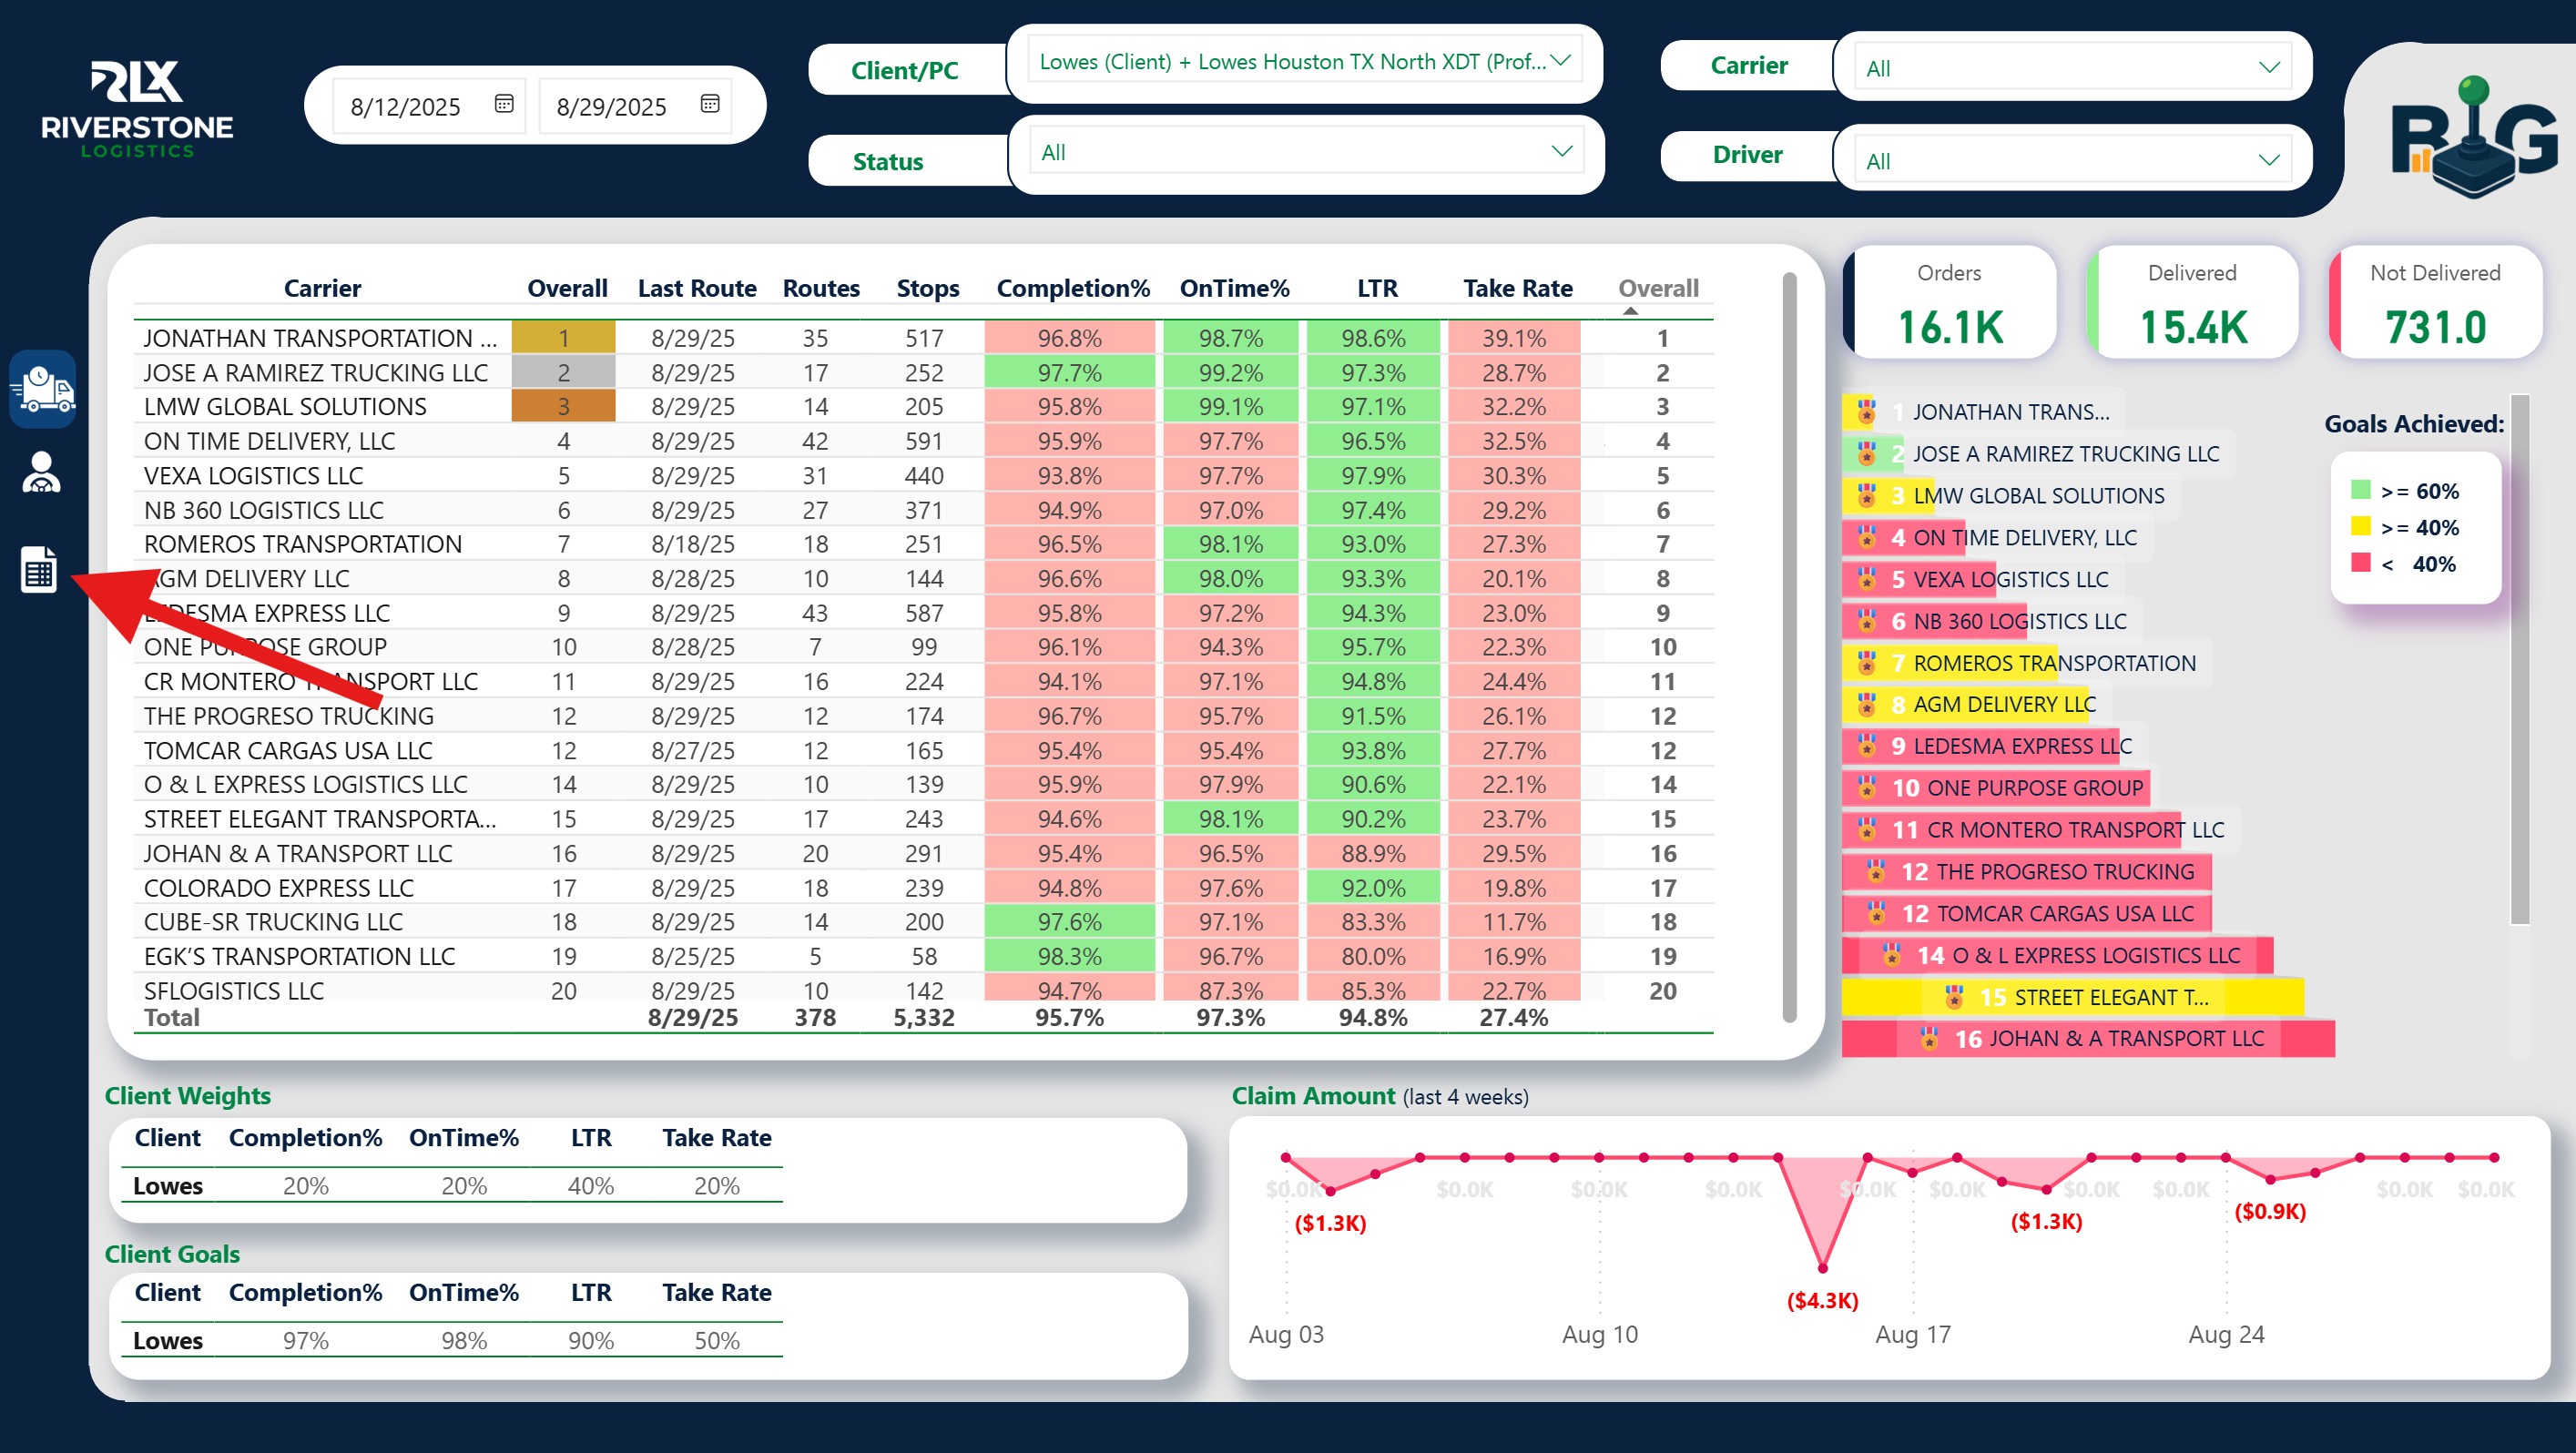Open the delivery truck carrier page icon
Screen dimensions: 2576x1453
point(43,388)
